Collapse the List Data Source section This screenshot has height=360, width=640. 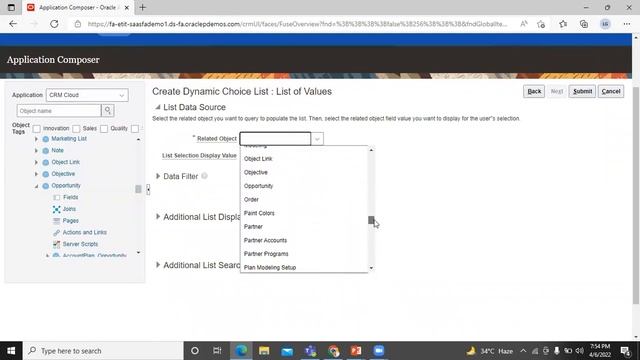158,107
